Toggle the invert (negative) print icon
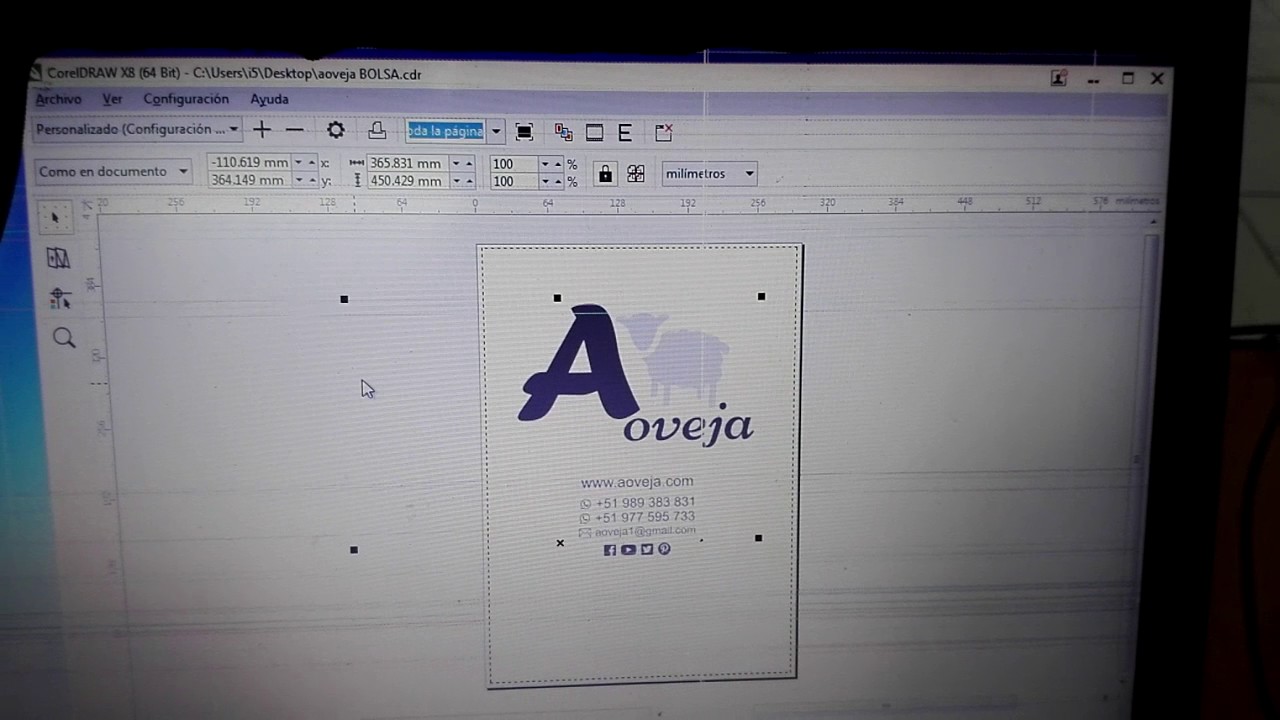 594,132
